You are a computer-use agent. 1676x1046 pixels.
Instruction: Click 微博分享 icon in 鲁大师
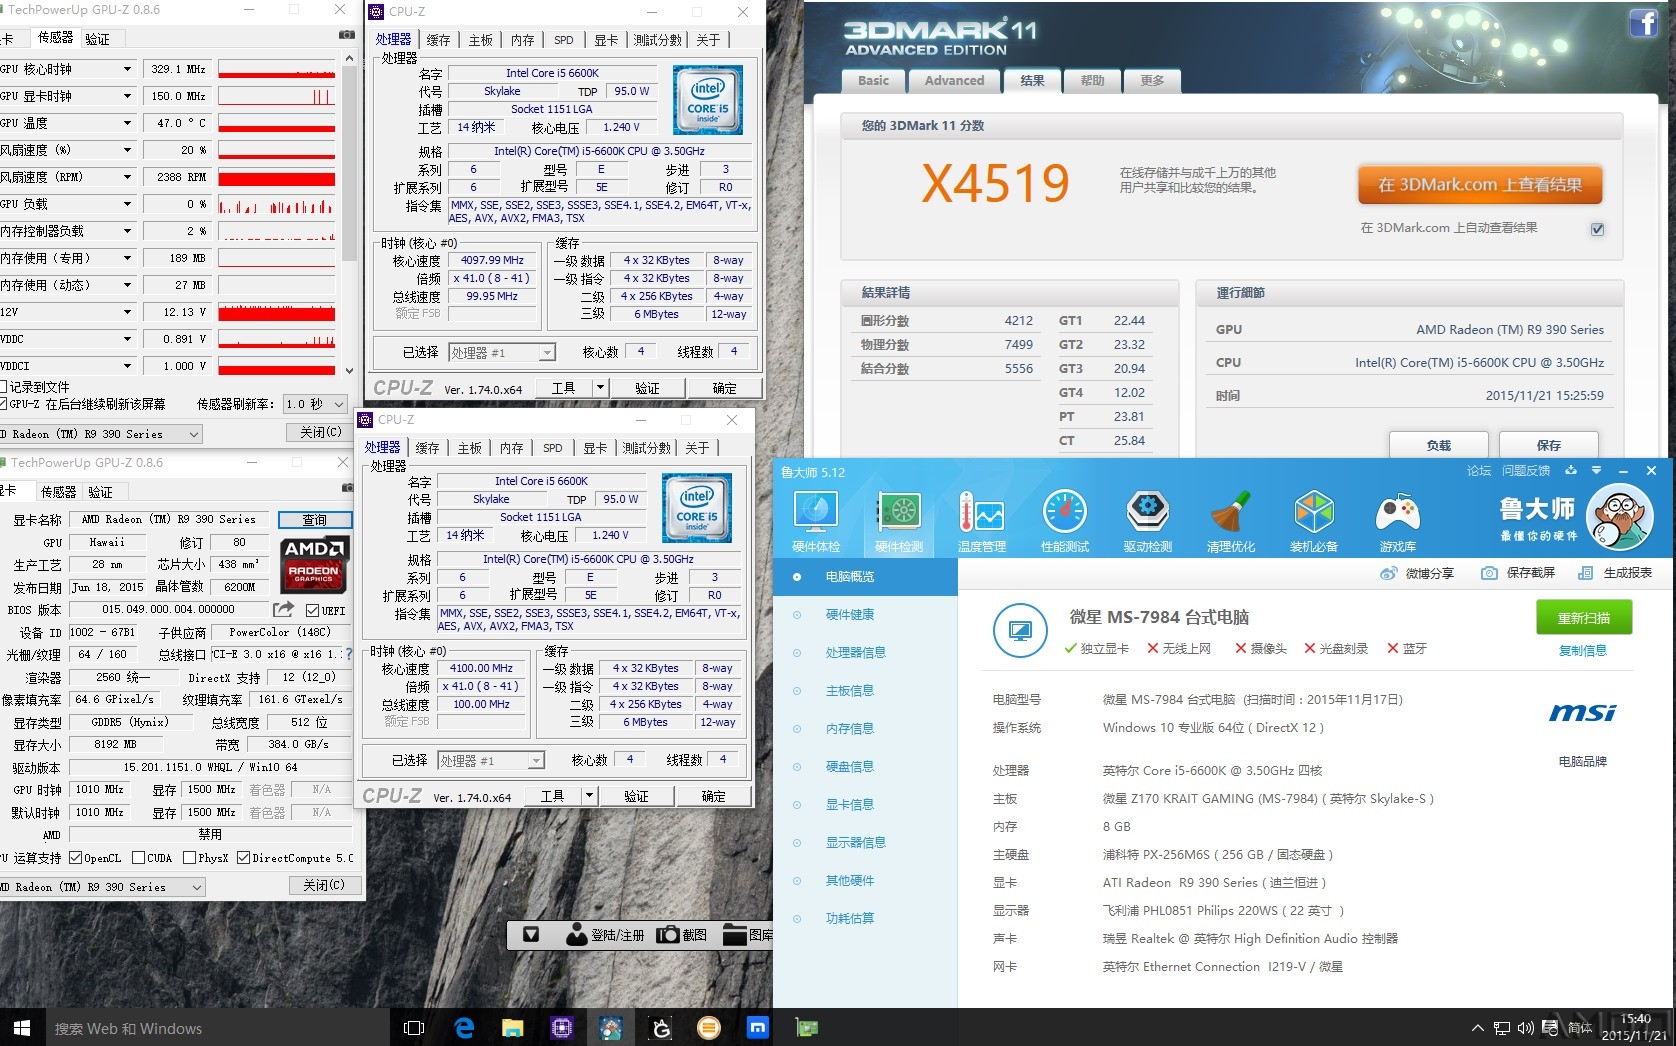[x=1388, y=573]
